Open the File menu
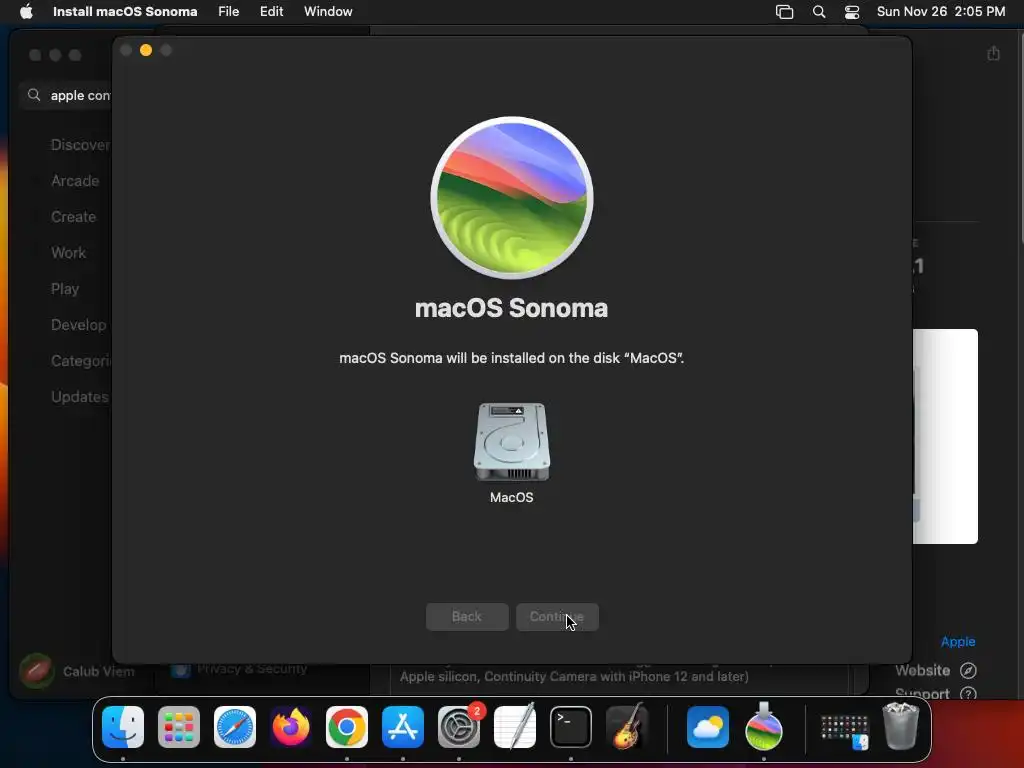The image size is (1024, 768). [x=228, y=11]
